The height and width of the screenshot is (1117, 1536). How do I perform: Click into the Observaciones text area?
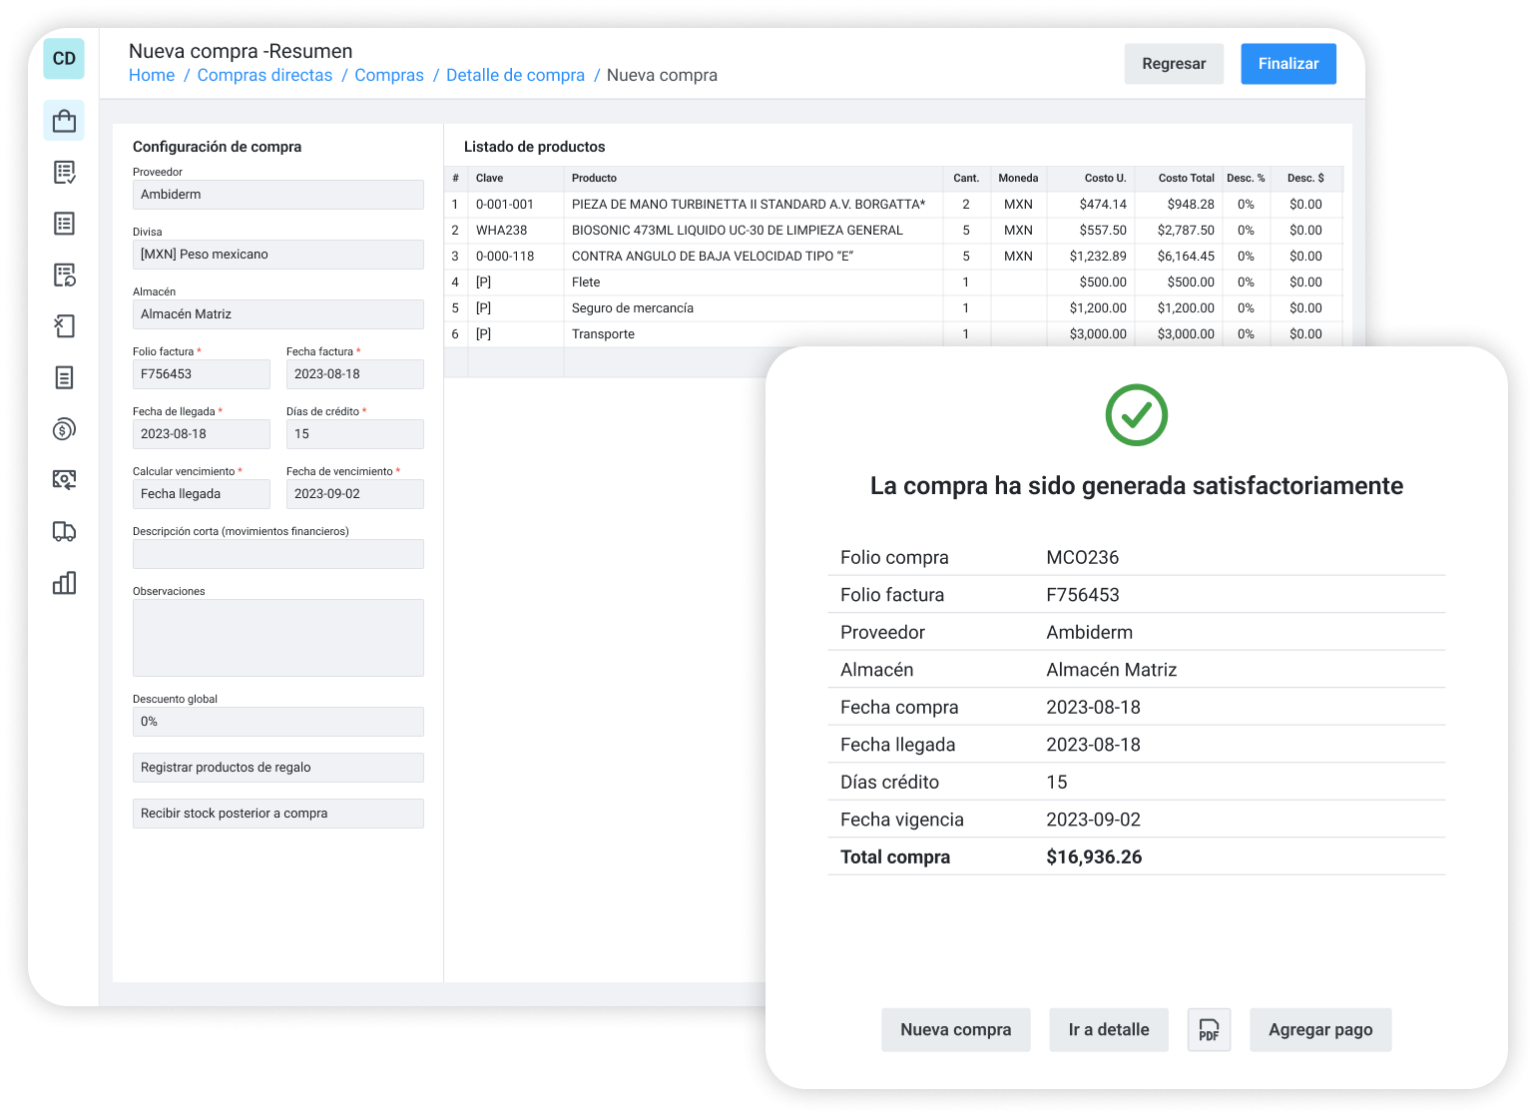[x=278, y=637]
